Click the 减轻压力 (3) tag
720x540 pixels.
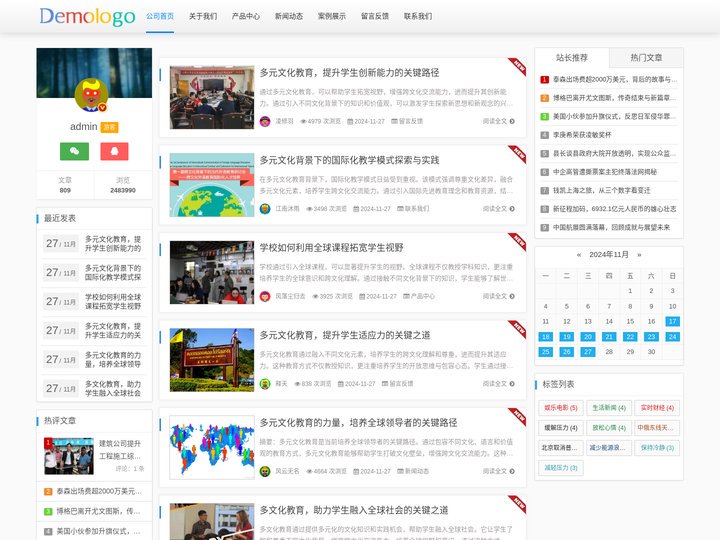pyautogui.click(x=561, y=468)
